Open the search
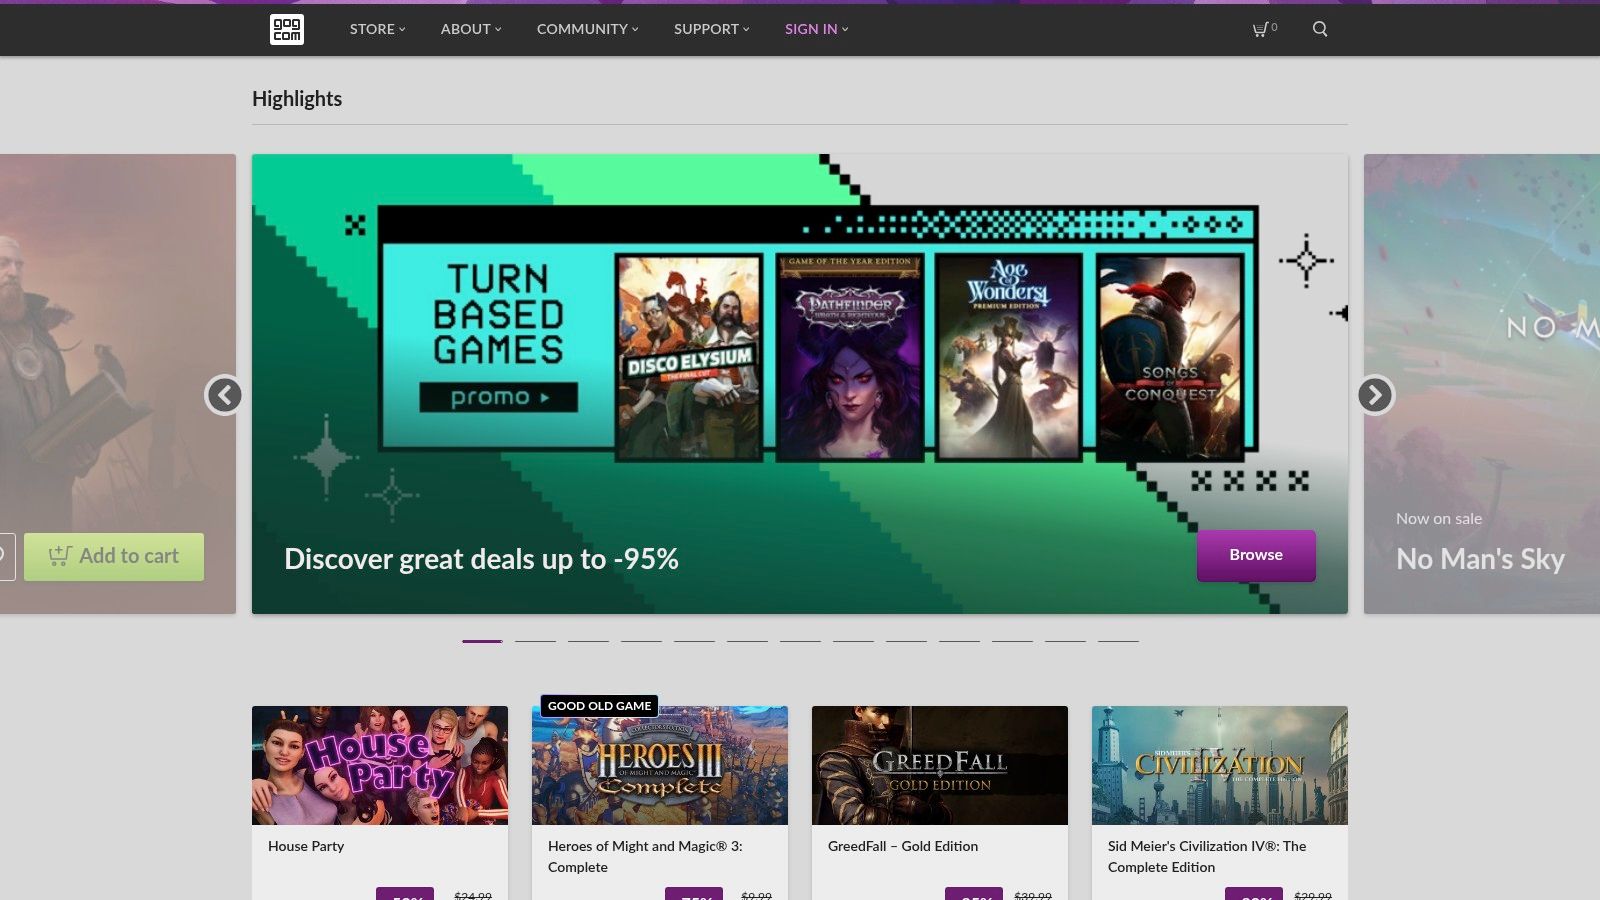1600x900 pixels. tap(1320, 29)
